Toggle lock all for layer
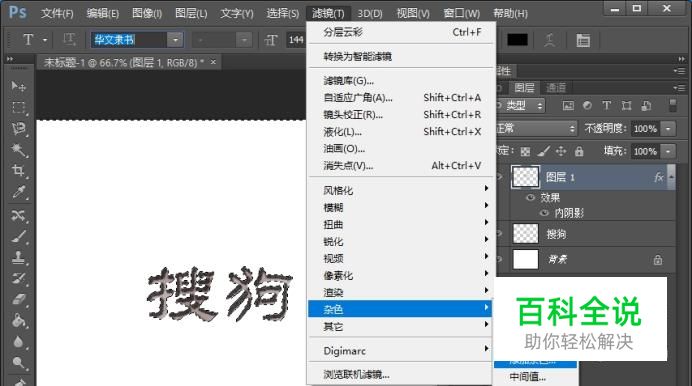Screen dimensions: 692x386 tap(579, 152)
